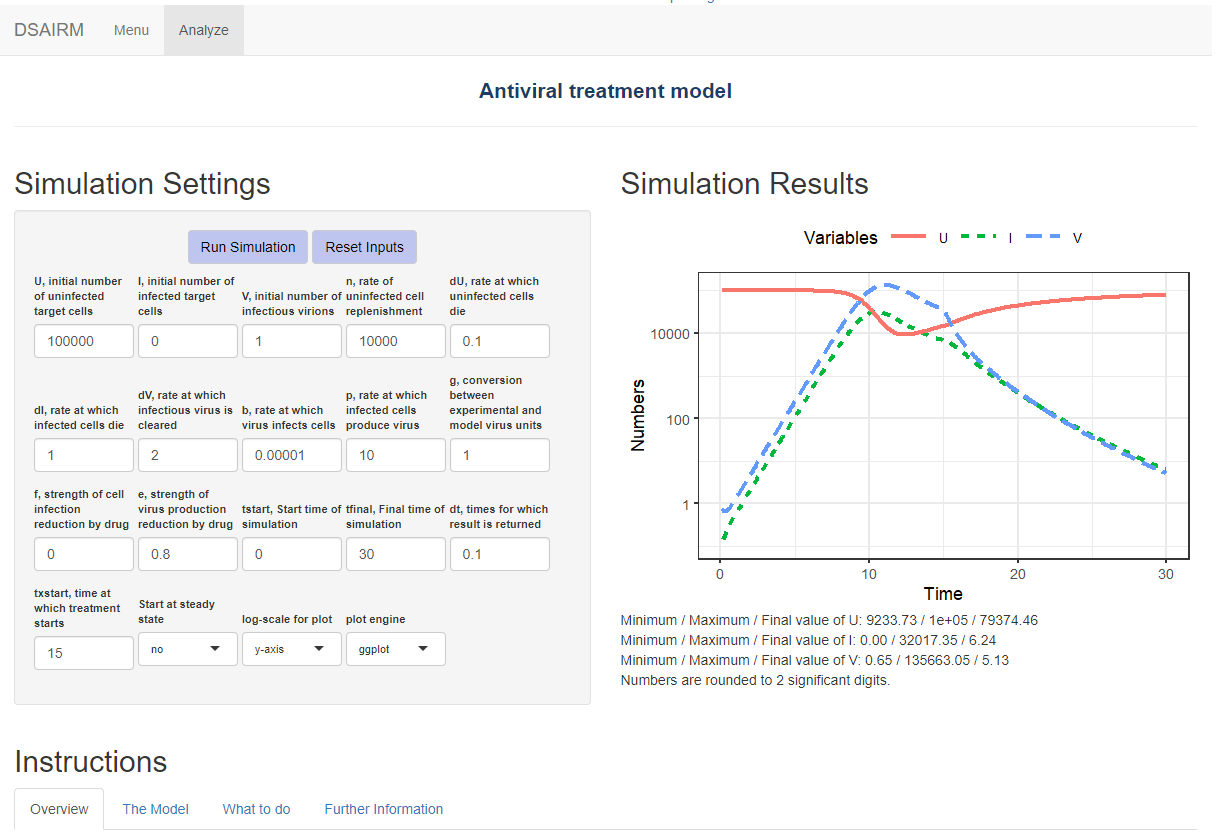Open the Menu navigation item
Image resolution: width=1218 pixels, height=839 pixels.
[x=131, y=30]
